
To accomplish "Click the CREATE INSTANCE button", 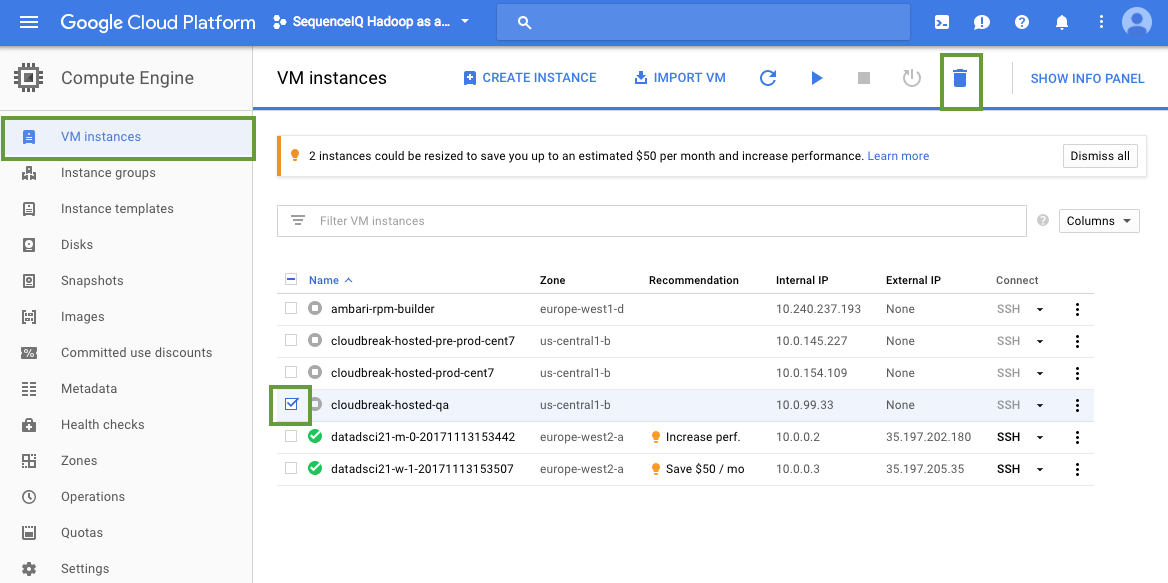I will click(530, 77).
